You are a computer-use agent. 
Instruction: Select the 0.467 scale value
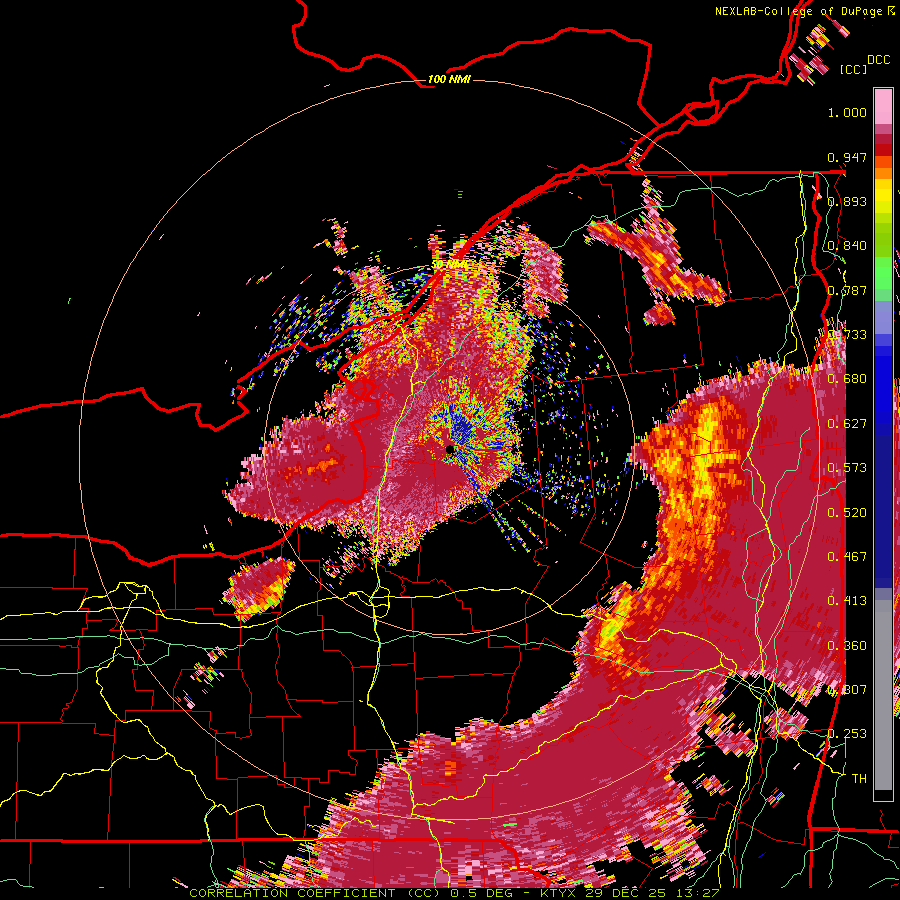pyautogui.click(x=847, y=557)
